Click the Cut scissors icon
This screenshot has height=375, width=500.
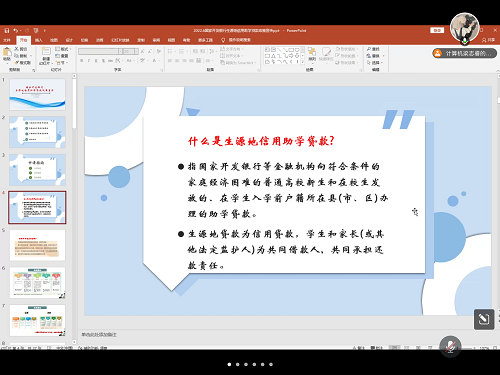point(16,49)
